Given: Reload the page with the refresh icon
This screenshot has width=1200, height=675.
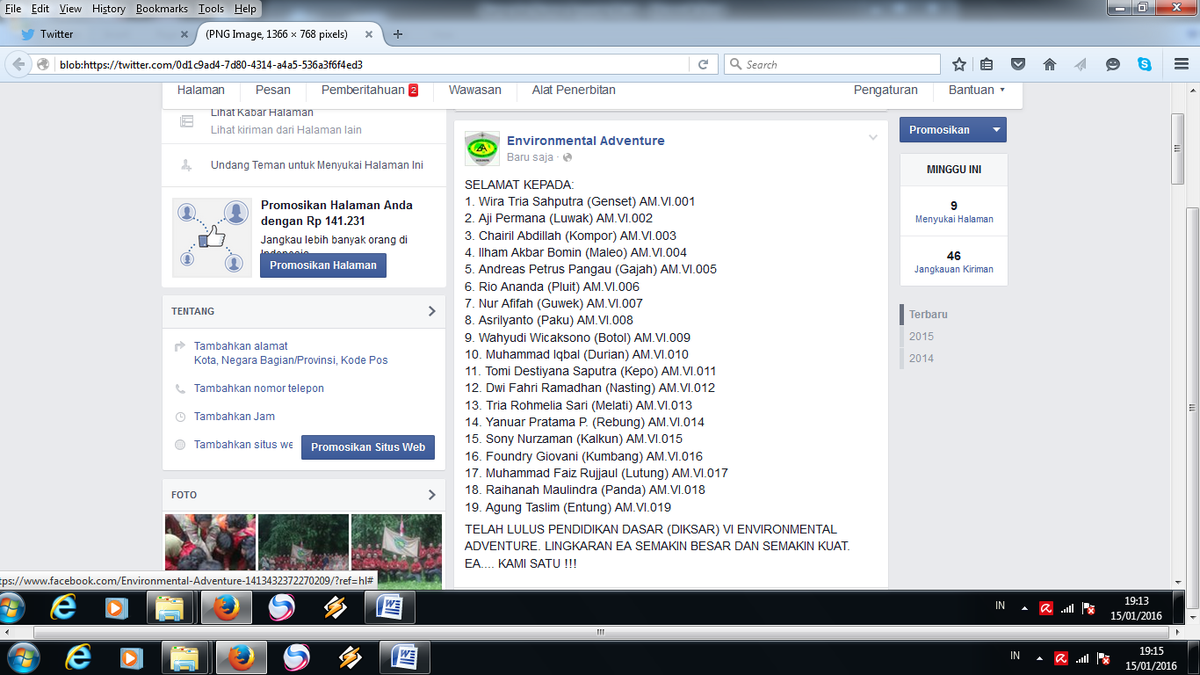Looking at the screenshot, I should [703, 64].
